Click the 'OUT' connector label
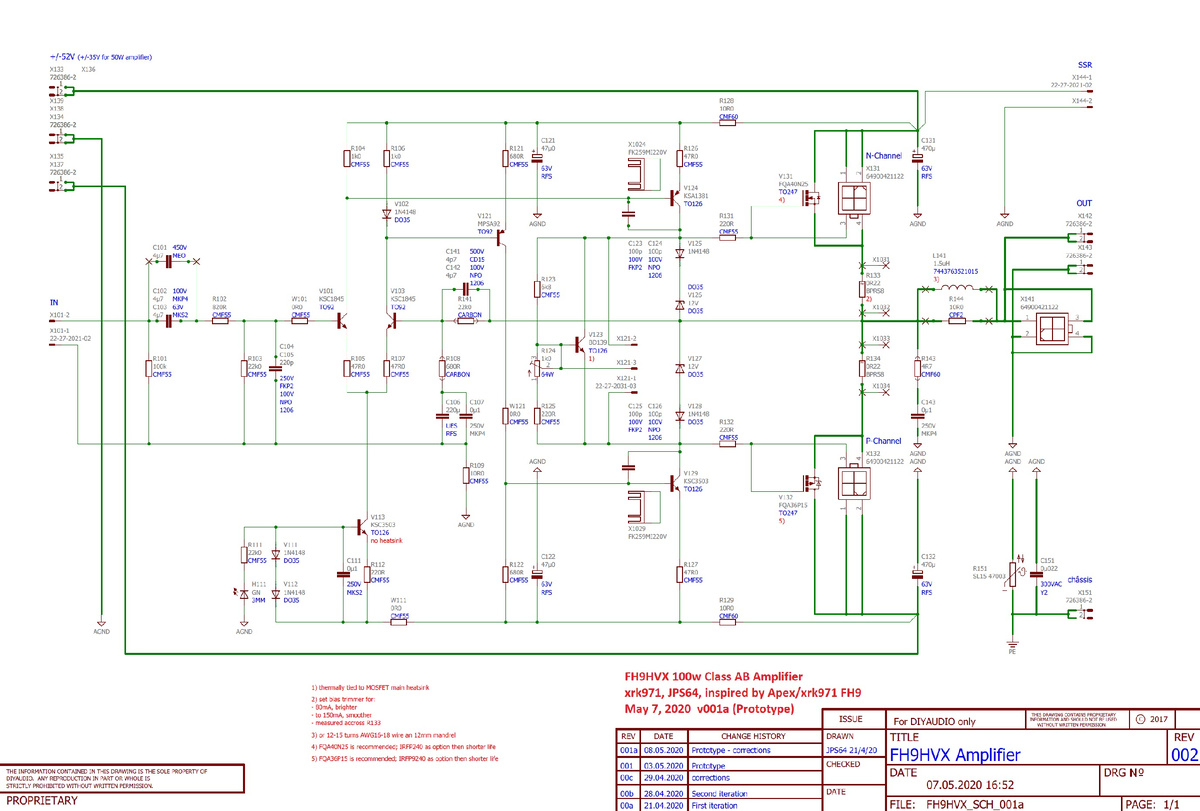 click(1084, 204)
